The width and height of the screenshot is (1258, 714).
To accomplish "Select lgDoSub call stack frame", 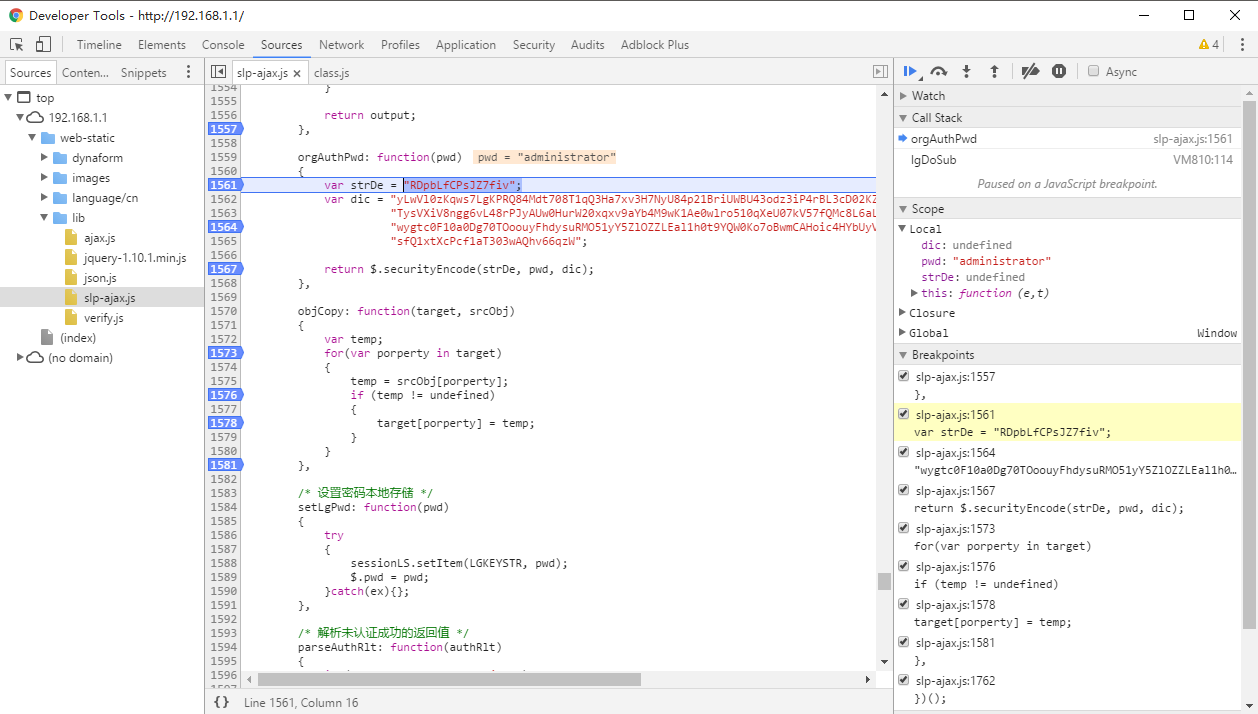I will 932,160.
